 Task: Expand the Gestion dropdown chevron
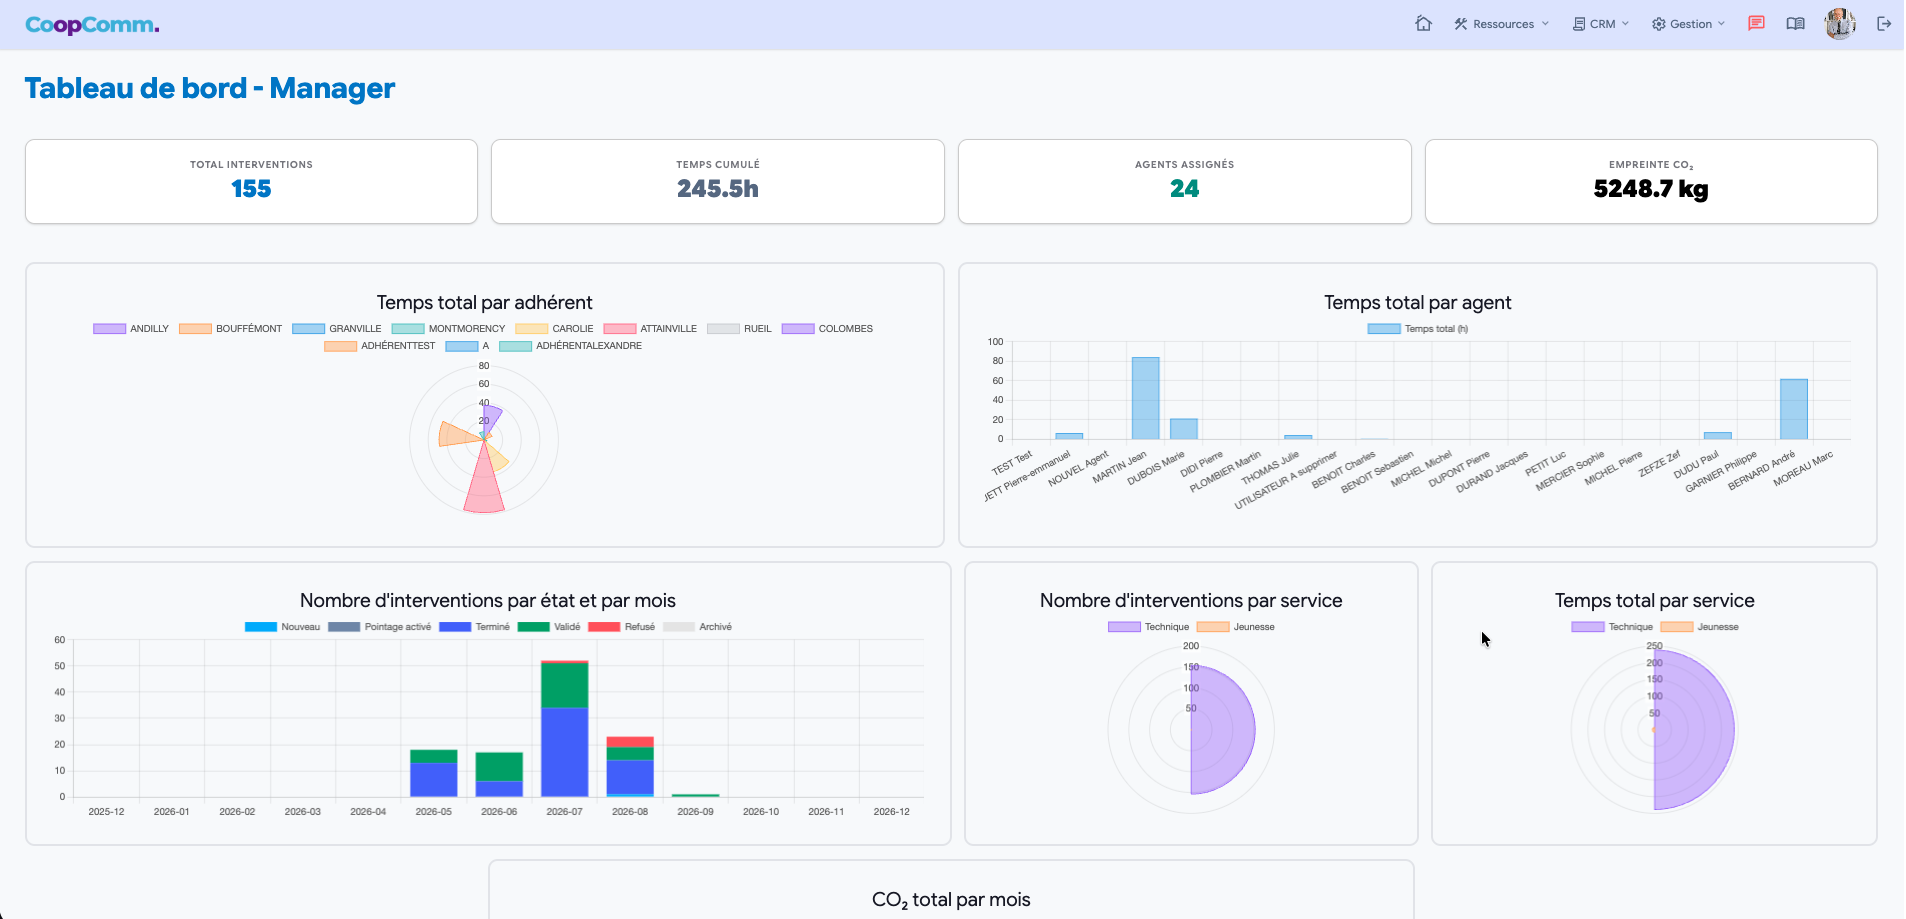coord(1721,24)
